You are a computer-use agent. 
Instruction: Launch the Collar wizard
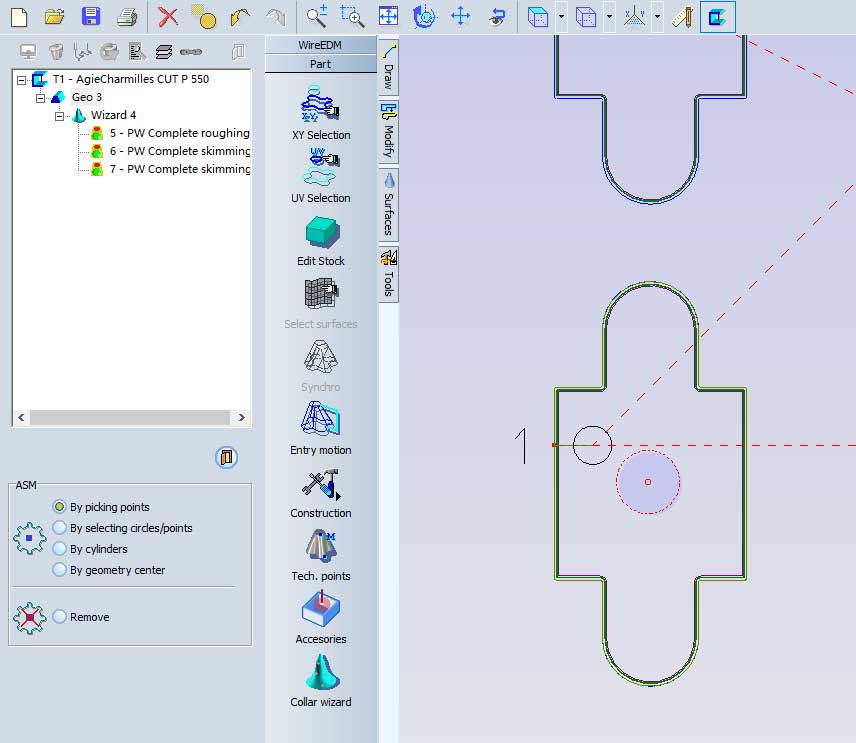point(321,673)
